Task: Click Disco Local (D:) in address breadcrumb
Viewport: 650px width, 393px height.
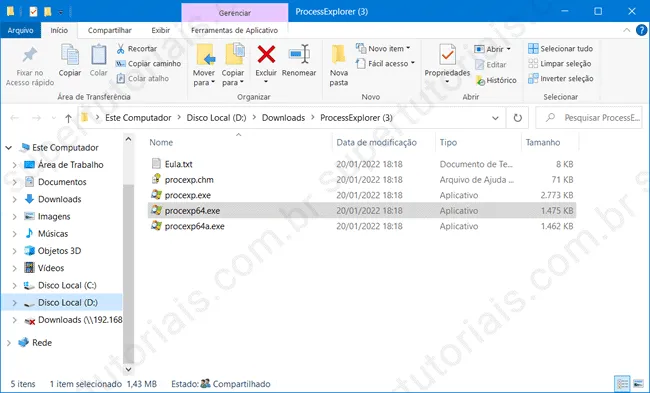Action: click(216, 118)
